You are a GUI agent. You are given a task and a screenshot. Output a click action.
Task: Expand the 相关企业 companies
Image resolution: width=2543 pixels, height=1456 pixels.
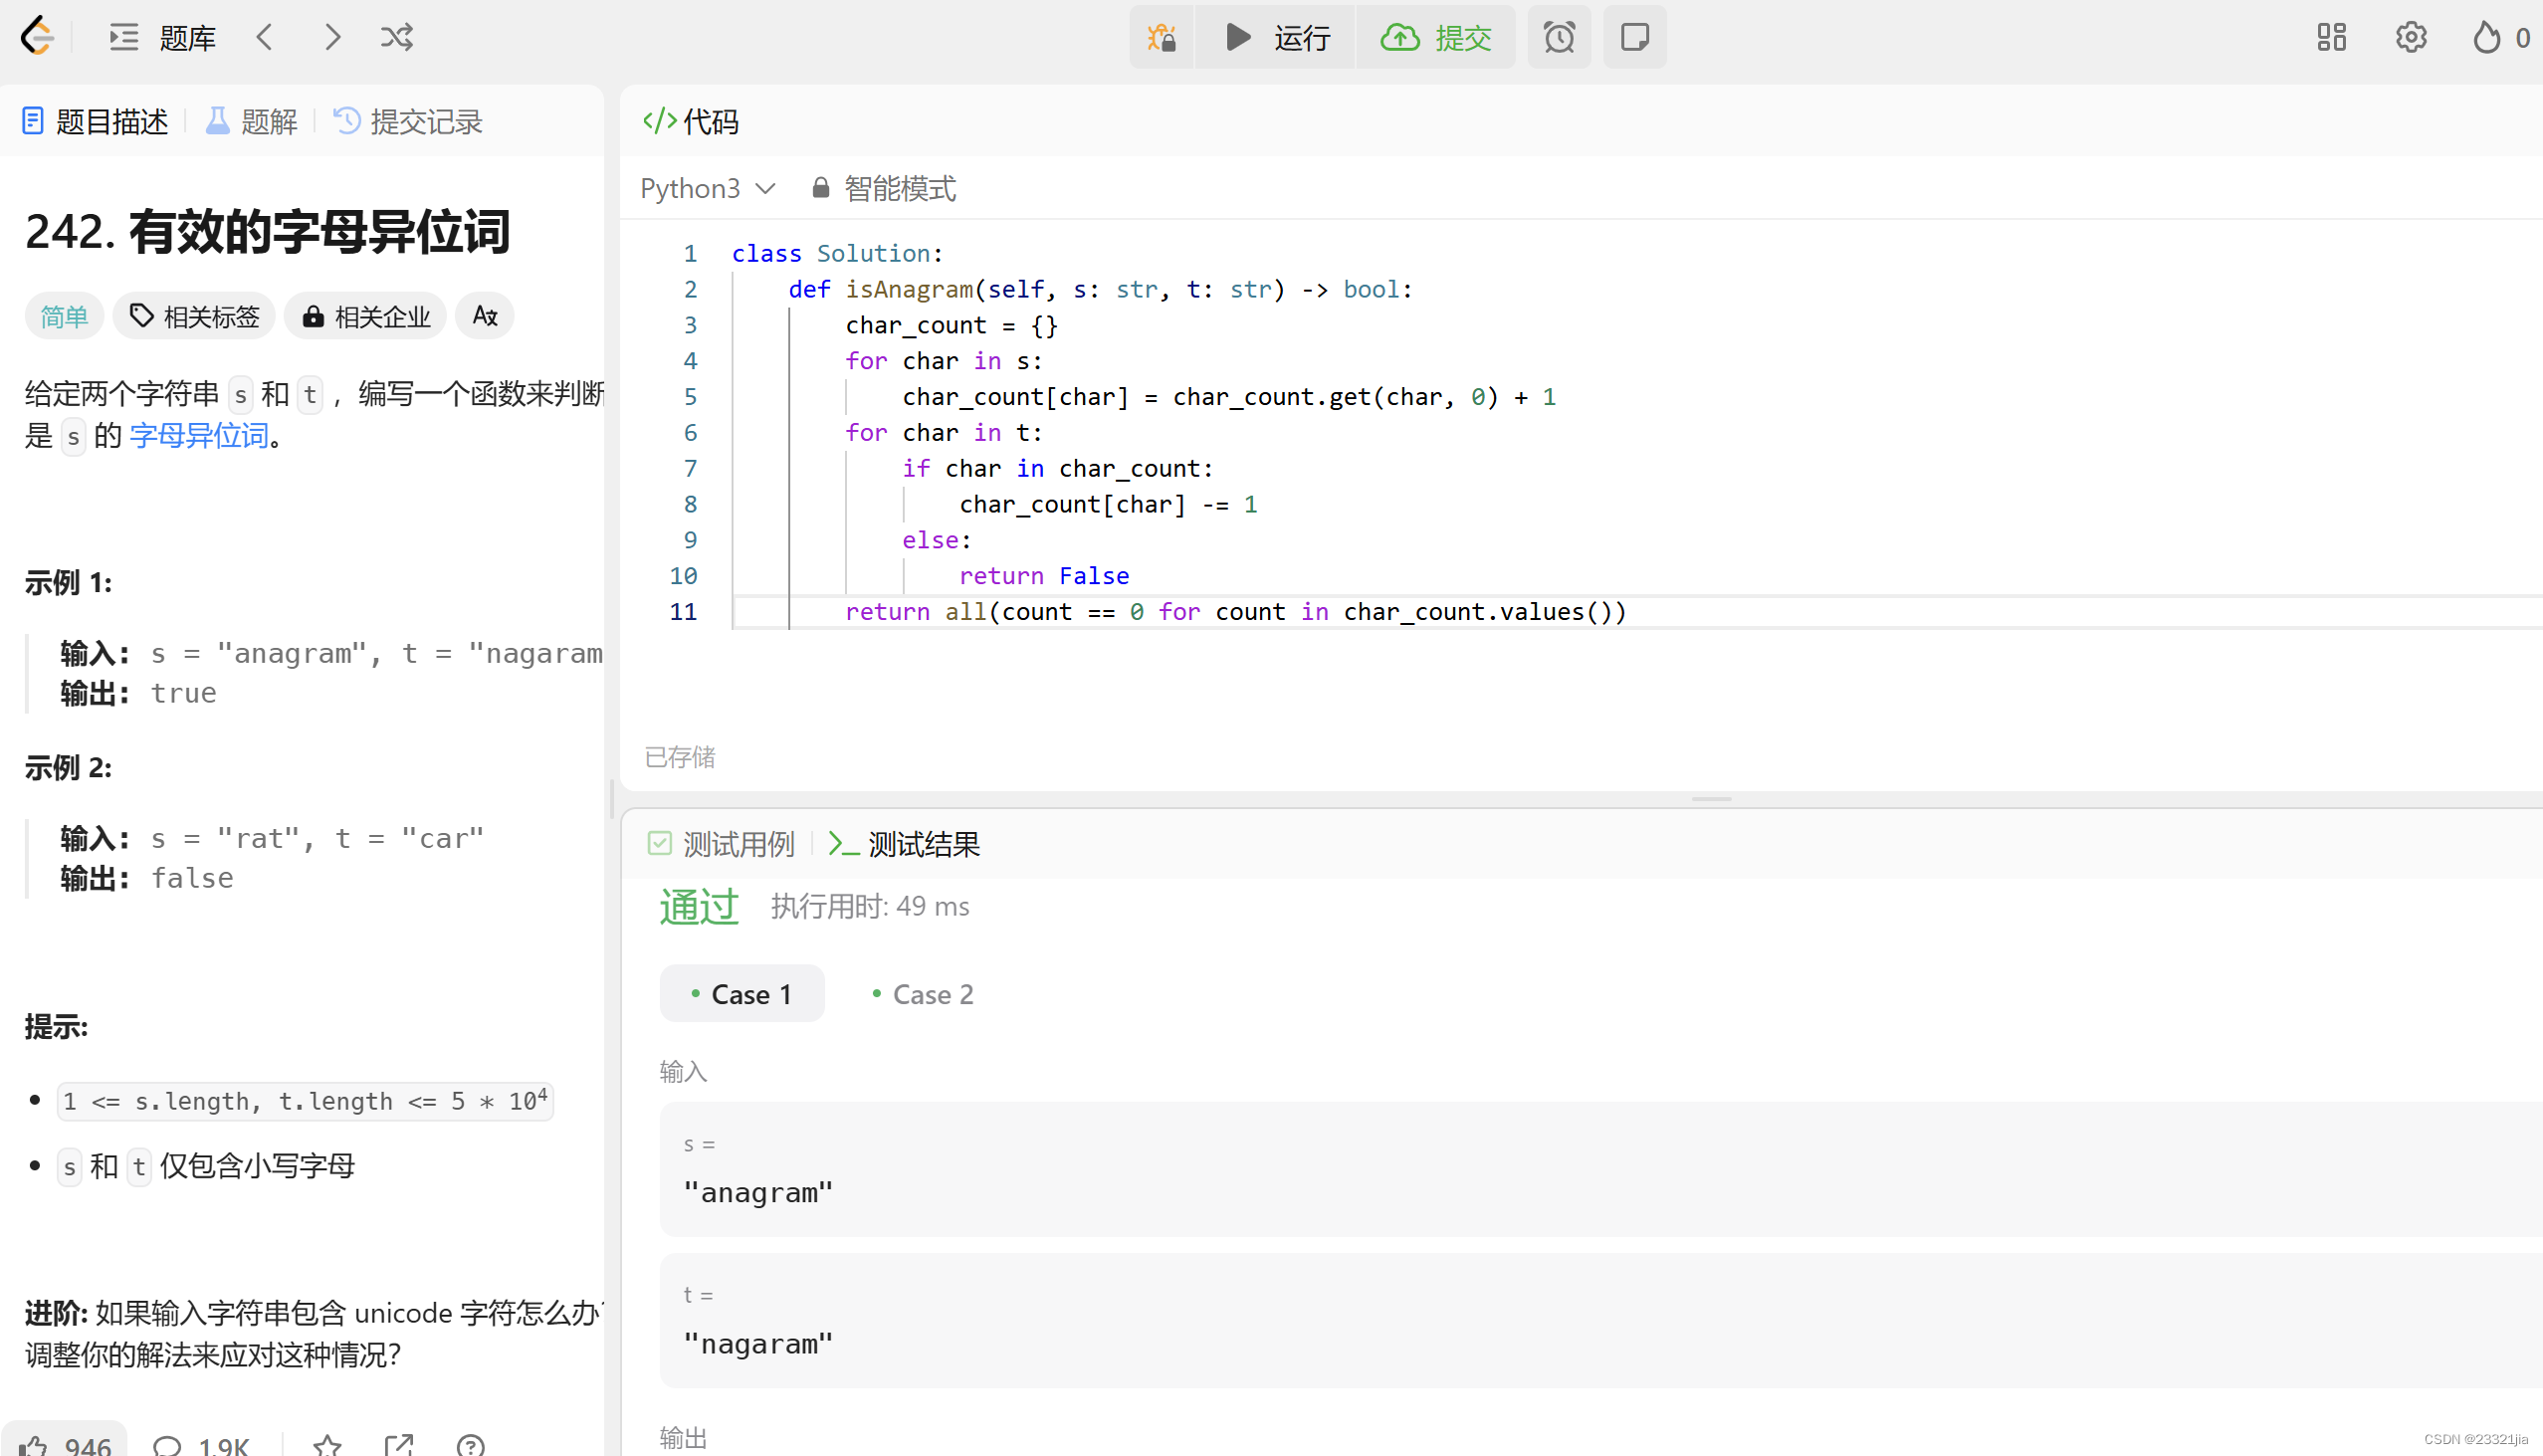click(x=366, y=317)
